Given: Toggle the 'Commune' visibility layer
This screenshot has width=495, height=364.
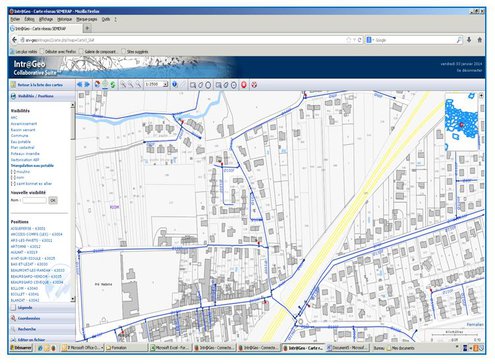Looking at the screenshot, I should coord(19,136).
